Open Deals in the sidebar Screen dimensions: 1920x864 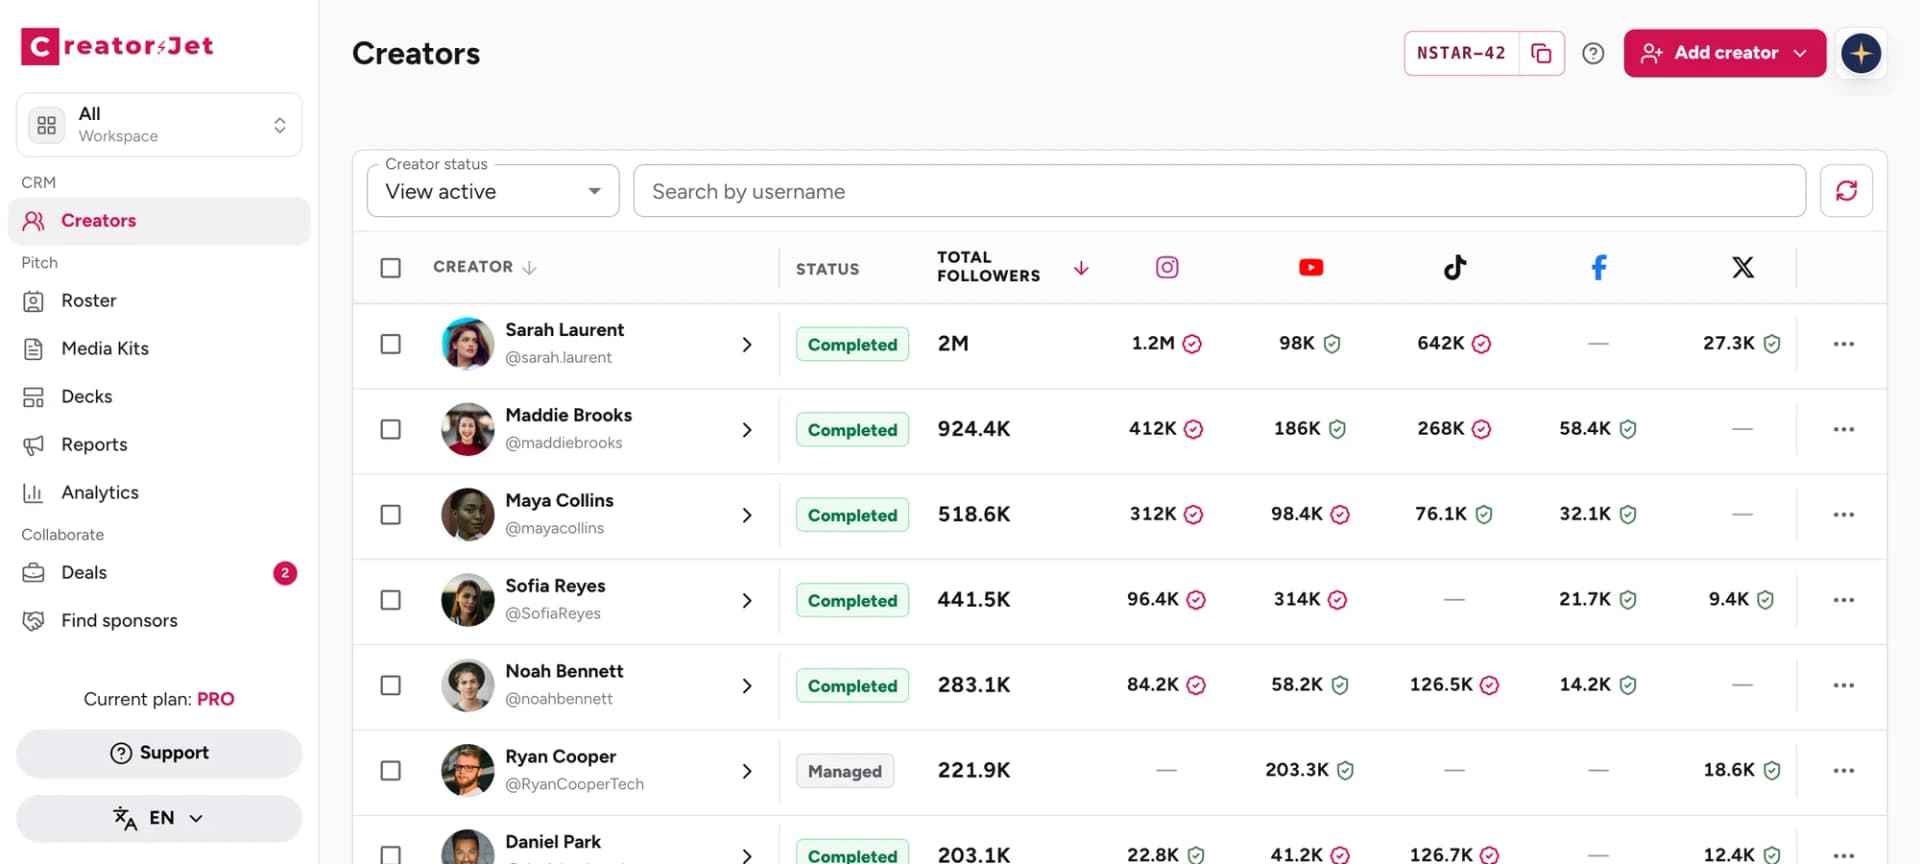[x=159, y=573]
